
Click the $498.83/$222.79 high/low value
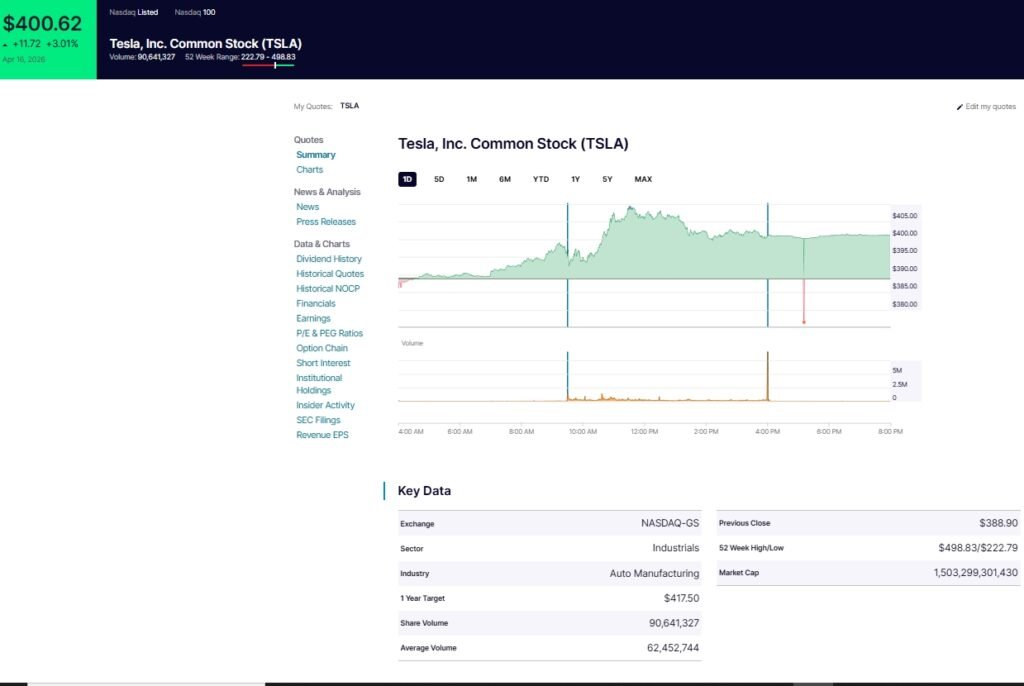tap(978, 547)
